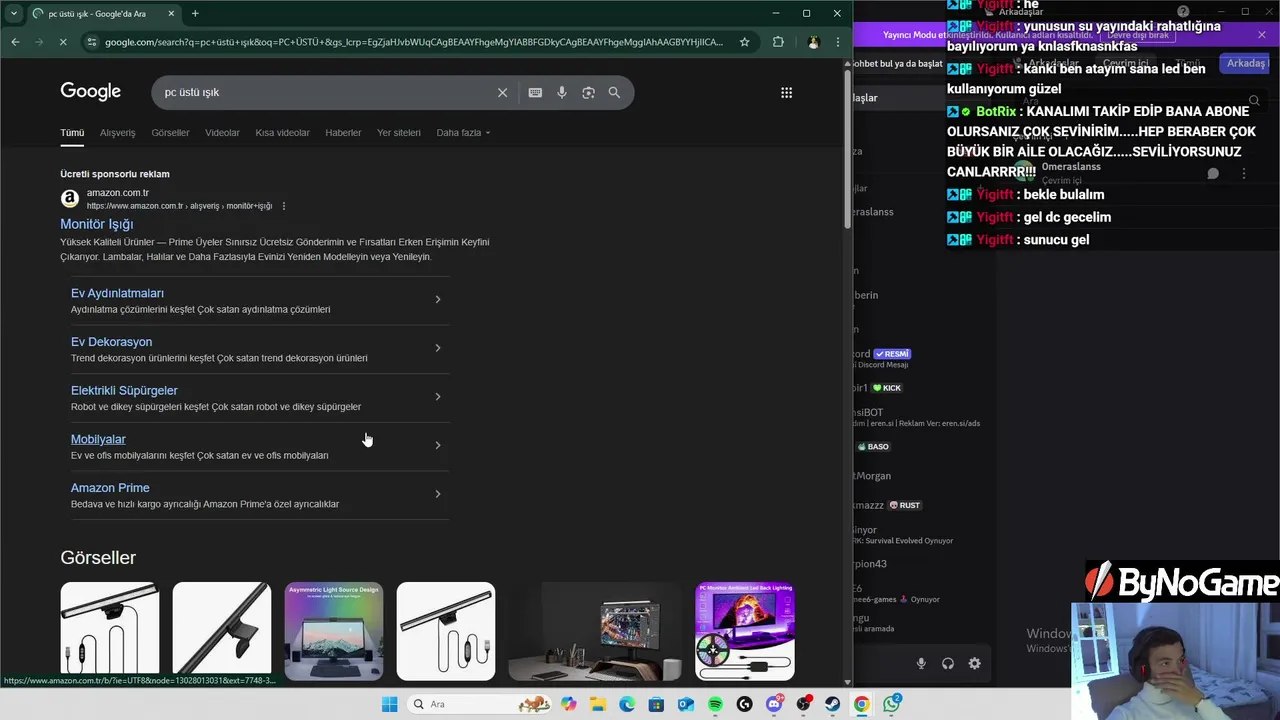
Task: Open the Monitör Işığı ad link
Action: 96,224
